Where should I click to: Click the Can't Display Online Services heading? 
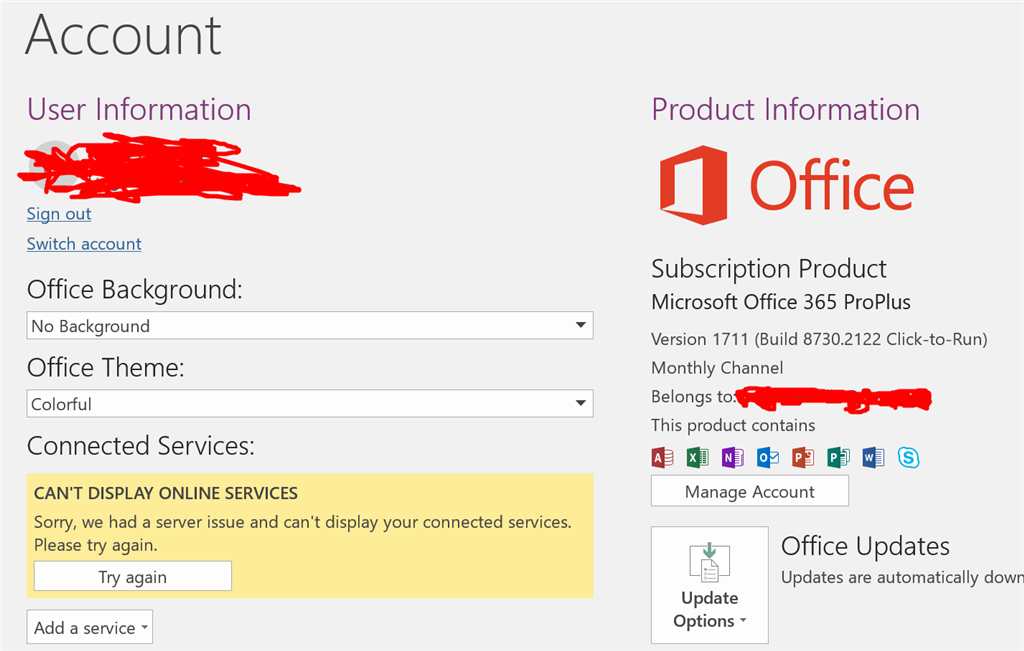coord(166,494)
